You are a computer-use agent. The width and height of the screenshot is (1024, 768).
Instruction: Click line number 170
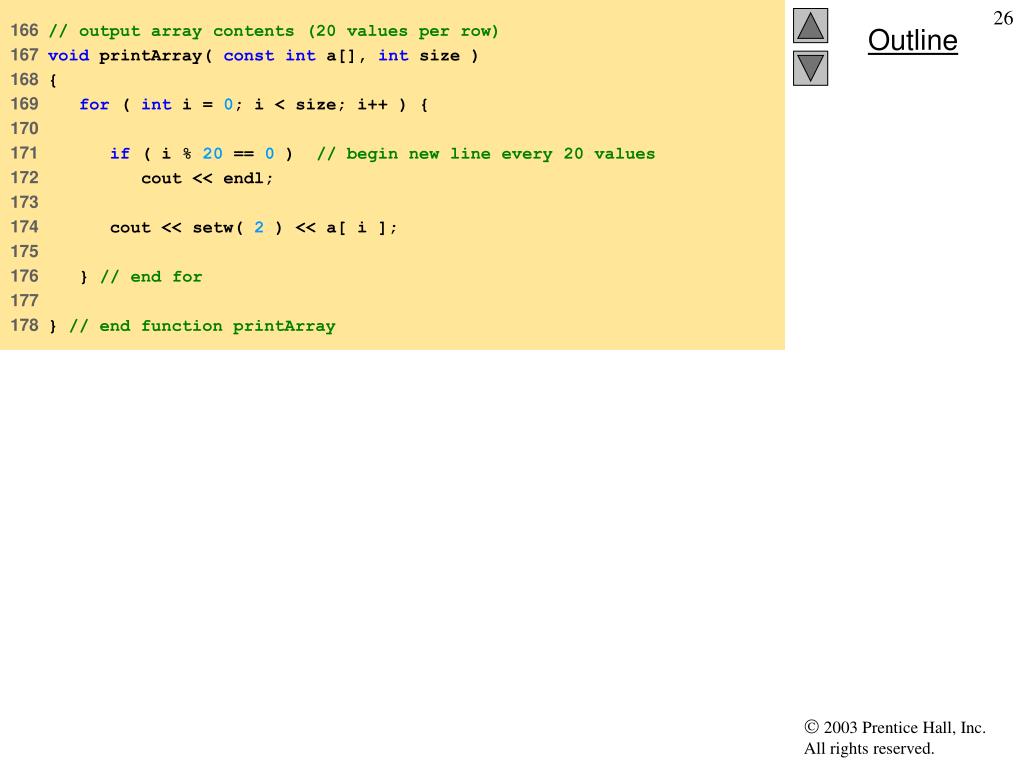pos(24,129)
